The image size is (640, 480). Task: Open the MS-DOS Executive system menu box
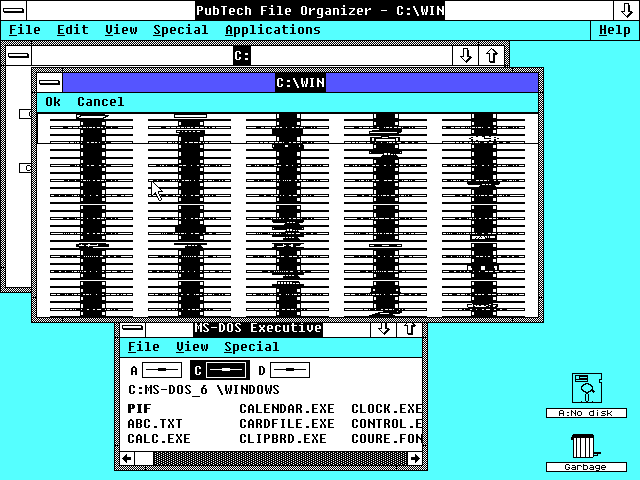(x=133, y=329)
